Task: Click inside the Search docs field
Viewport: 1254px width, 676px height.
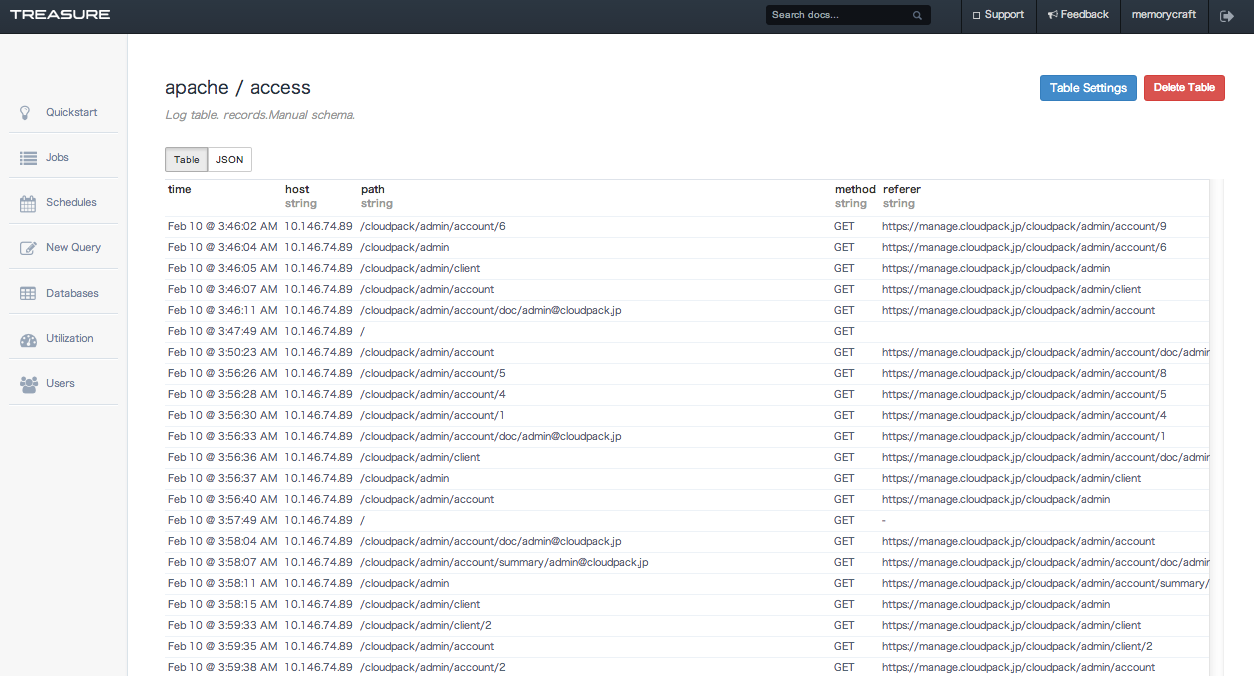Action: (840, 15)
